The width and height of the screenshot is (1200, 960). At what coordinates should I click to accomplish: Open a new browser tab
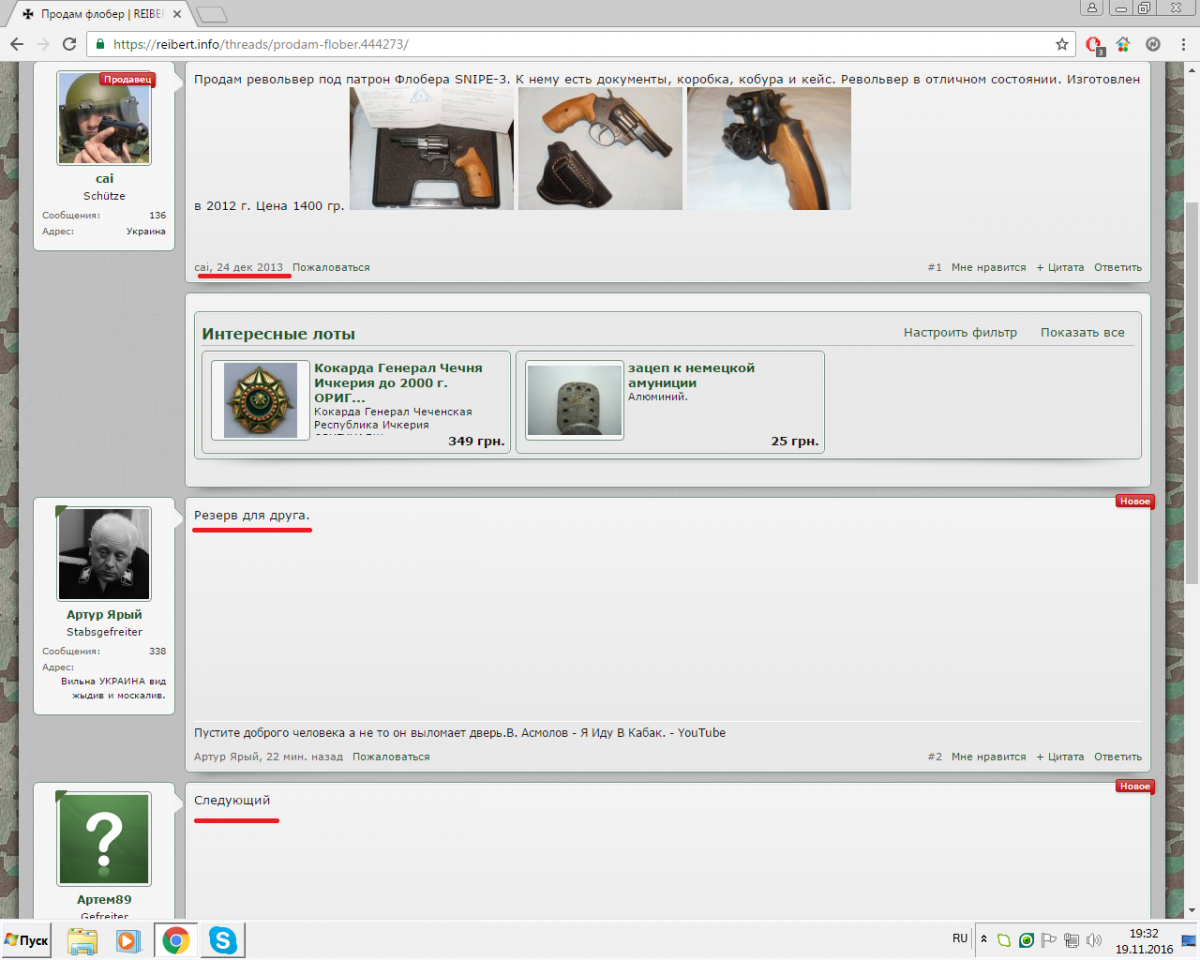coord(211,14)
